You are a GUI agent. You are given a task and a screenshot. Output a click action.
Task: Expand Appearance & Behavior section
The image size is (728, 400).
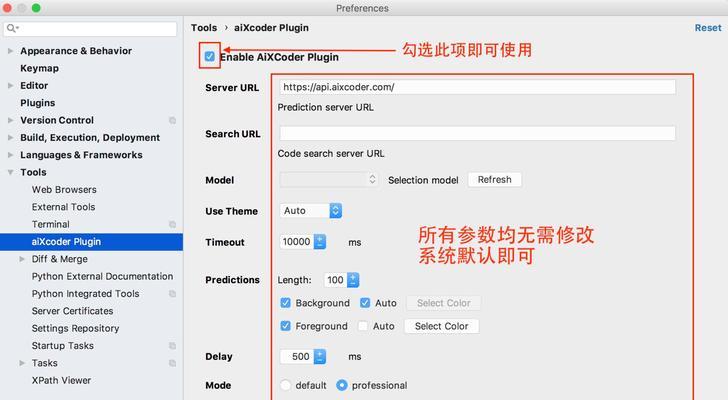tap(10, 51)
